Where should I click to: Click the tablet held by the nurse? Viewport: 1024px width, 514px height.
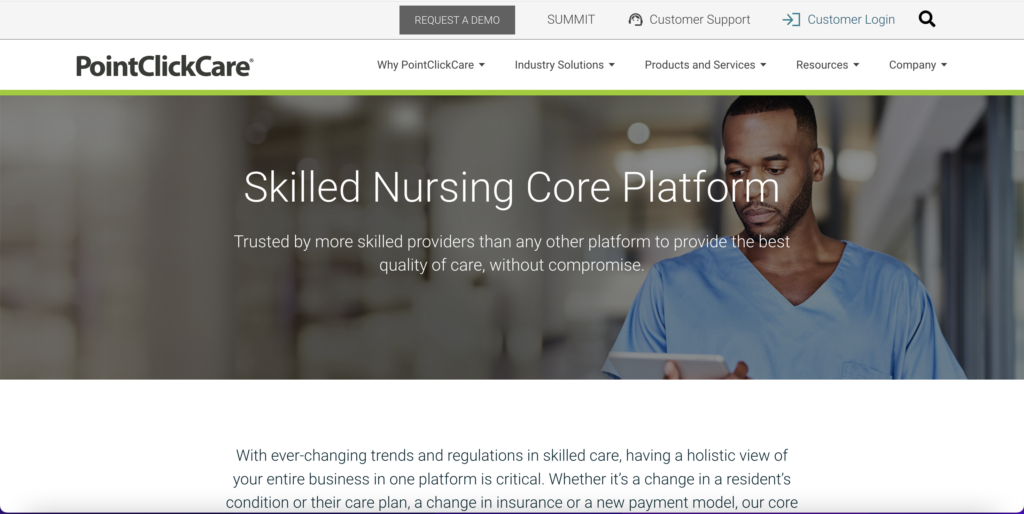pyautogui.click(x=668, y=365)
